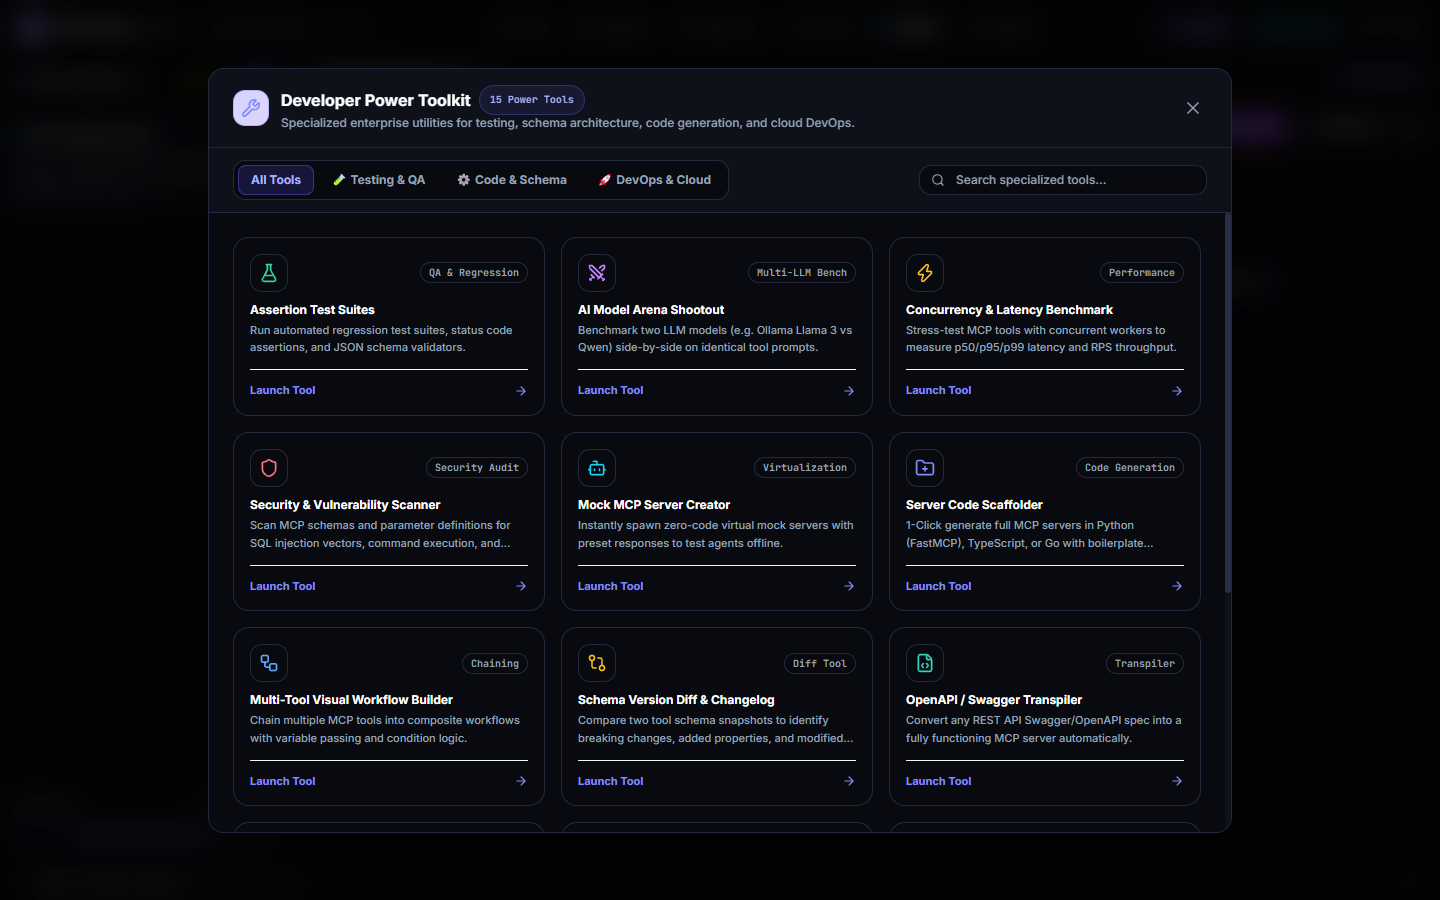Click the arrow on the Concurrency & Latency Benchmark card
The image size is (1440, 900).
click(1177, 391)
